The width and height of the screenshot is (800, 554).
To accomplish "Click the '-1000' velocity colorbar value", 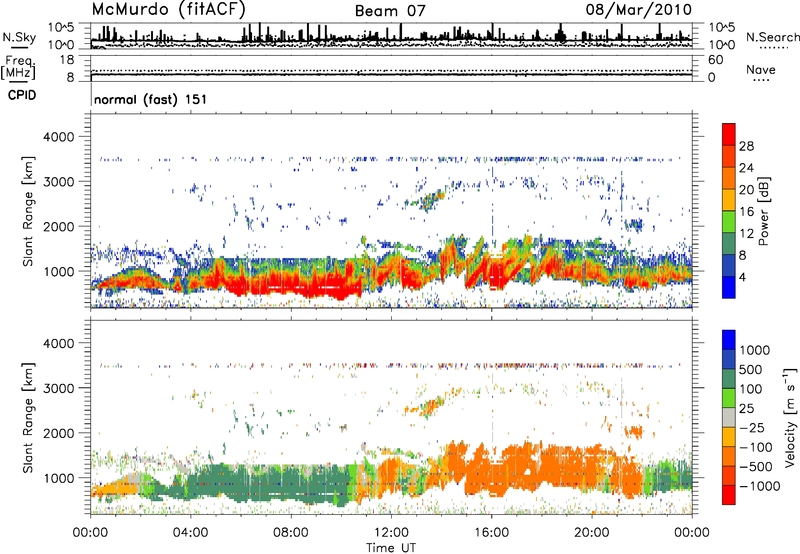I will pyautogui.click(x=759, y=486).
